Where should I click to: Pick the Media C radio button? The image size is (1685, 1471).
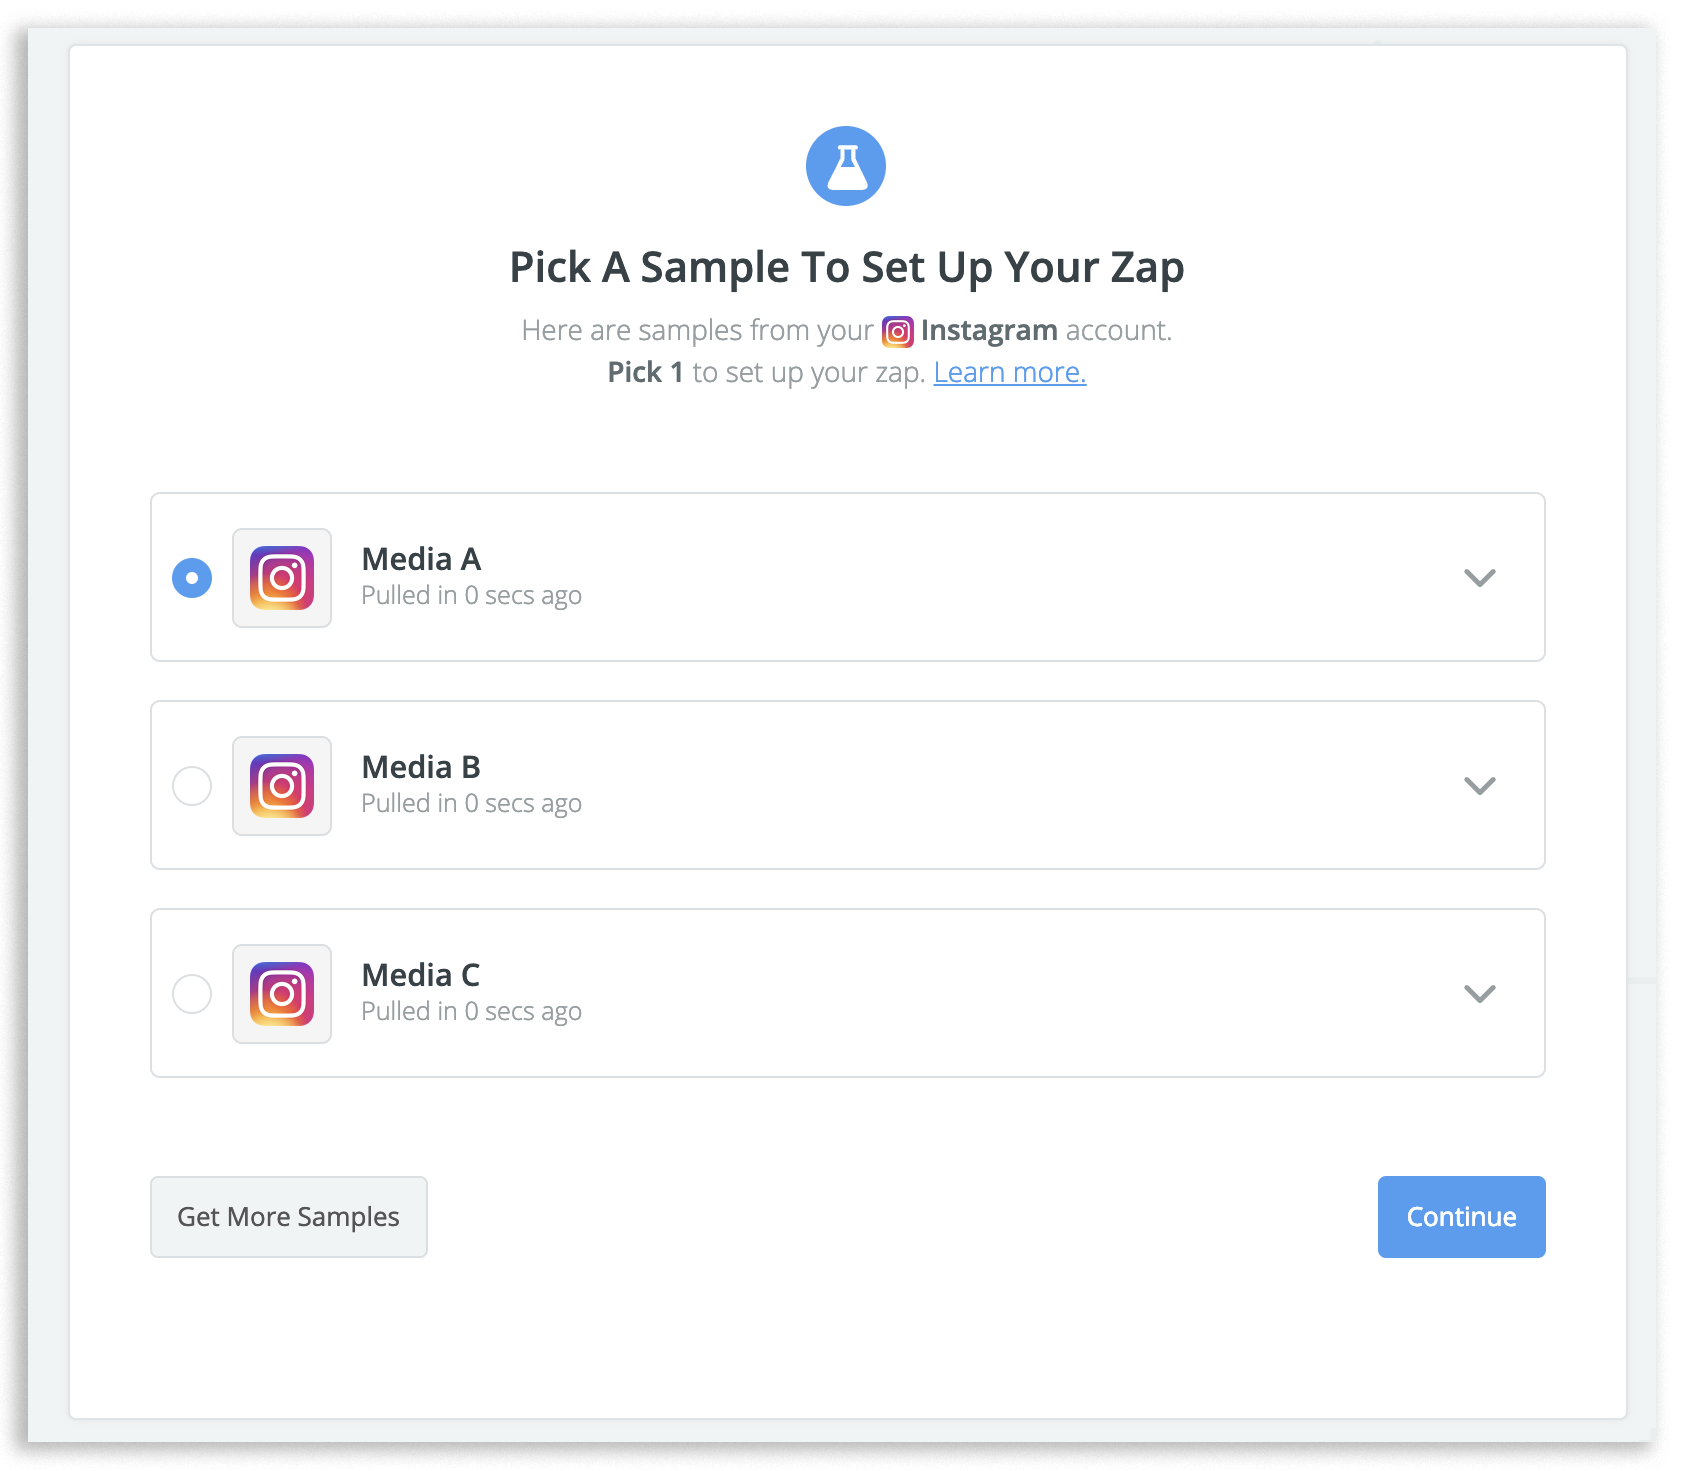pyautogui.click(x=192, y=994)
